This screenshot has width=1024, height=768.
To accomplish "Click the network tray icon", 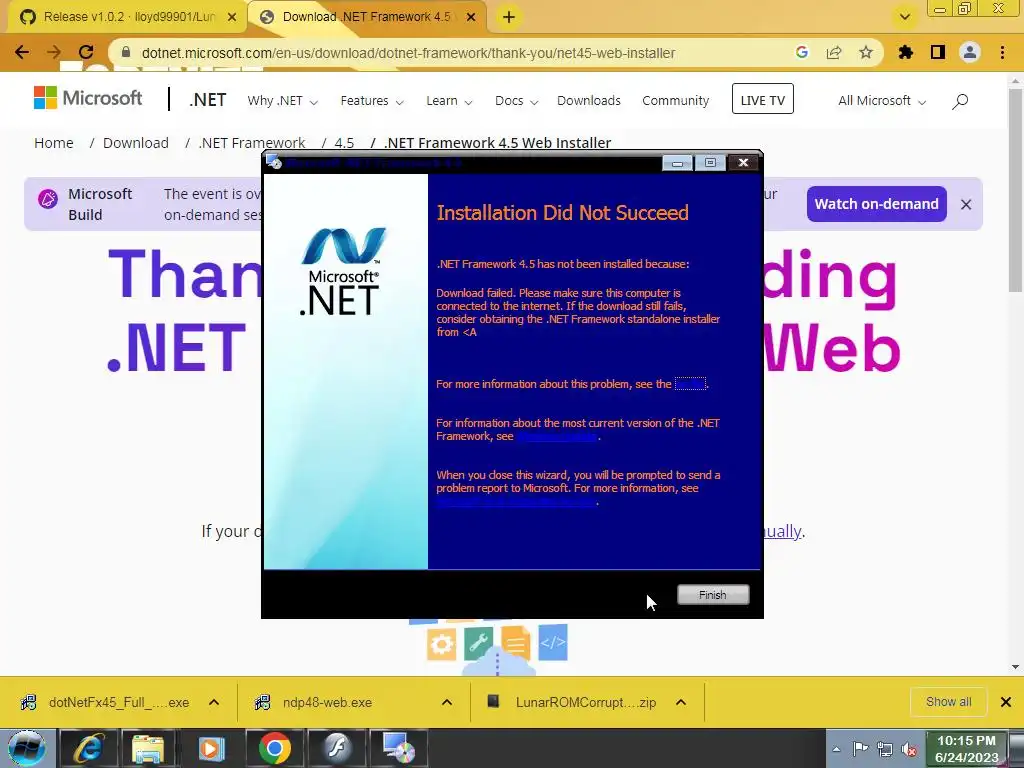I will 885,749.
